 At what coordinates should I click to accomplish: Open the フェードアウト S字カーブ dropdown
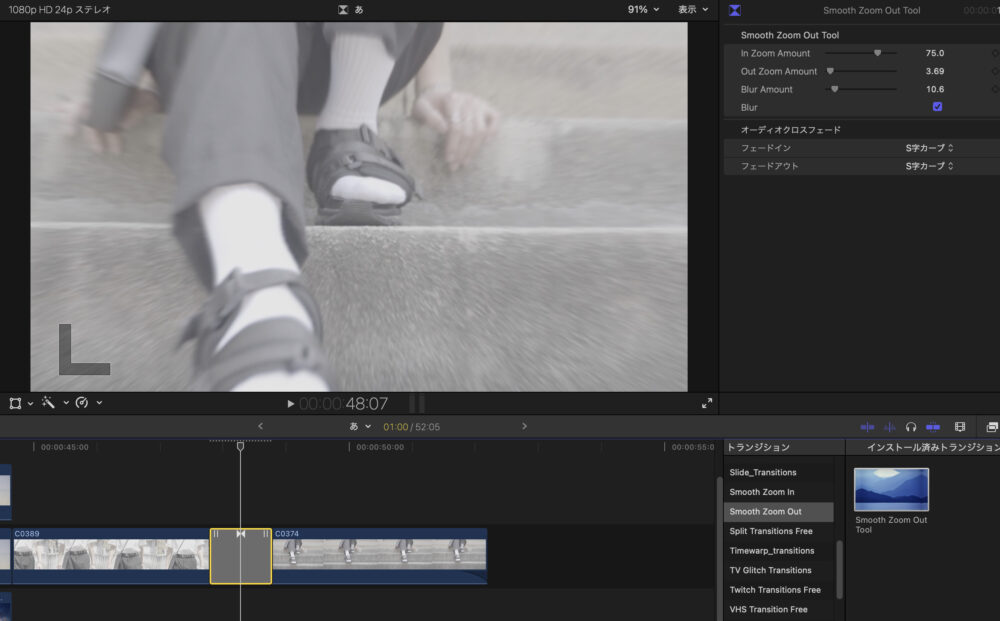(929, 166)
